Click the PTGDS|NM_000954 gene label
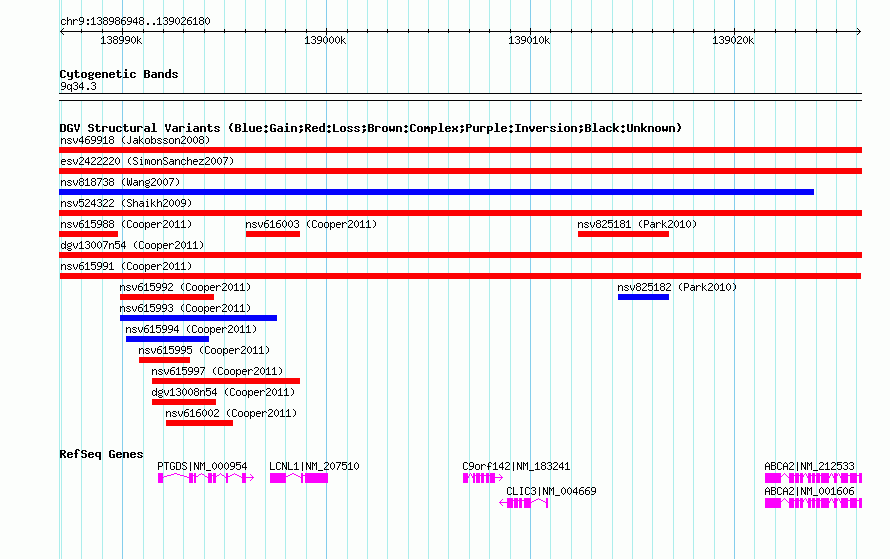This screenshot has width=890, height=559. (202, 466)
